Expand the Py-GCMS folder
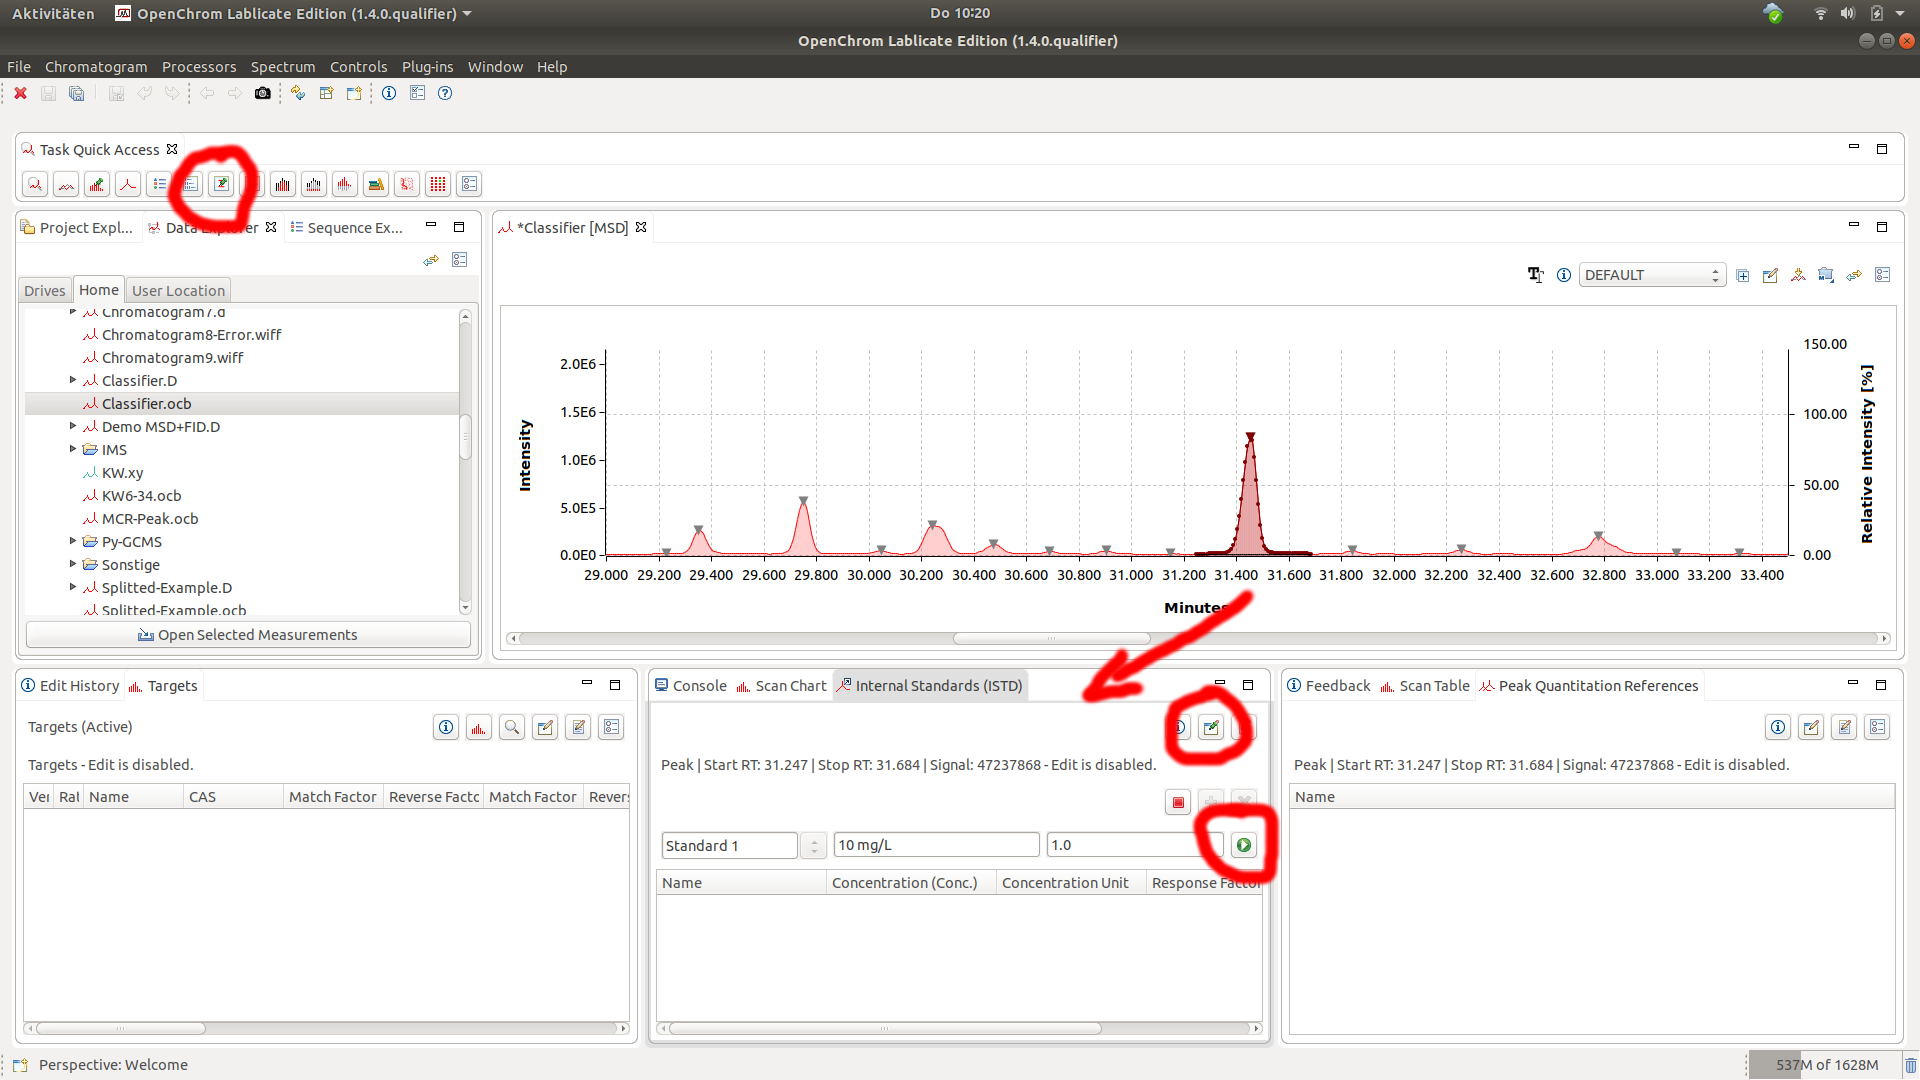 click(x=73, y=541)
